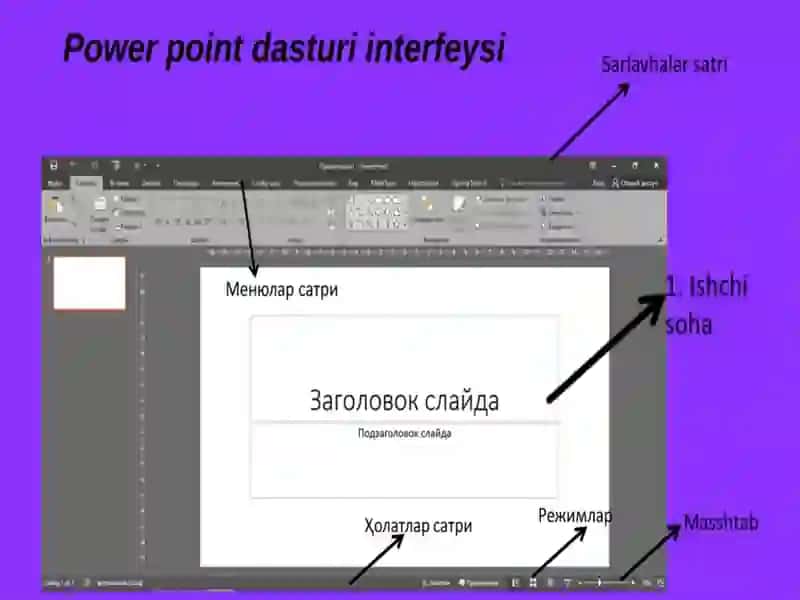Click the Start From Beginning slideshow icon
Viewport: 800px width, 600px height.
click(x=116, y=165)
